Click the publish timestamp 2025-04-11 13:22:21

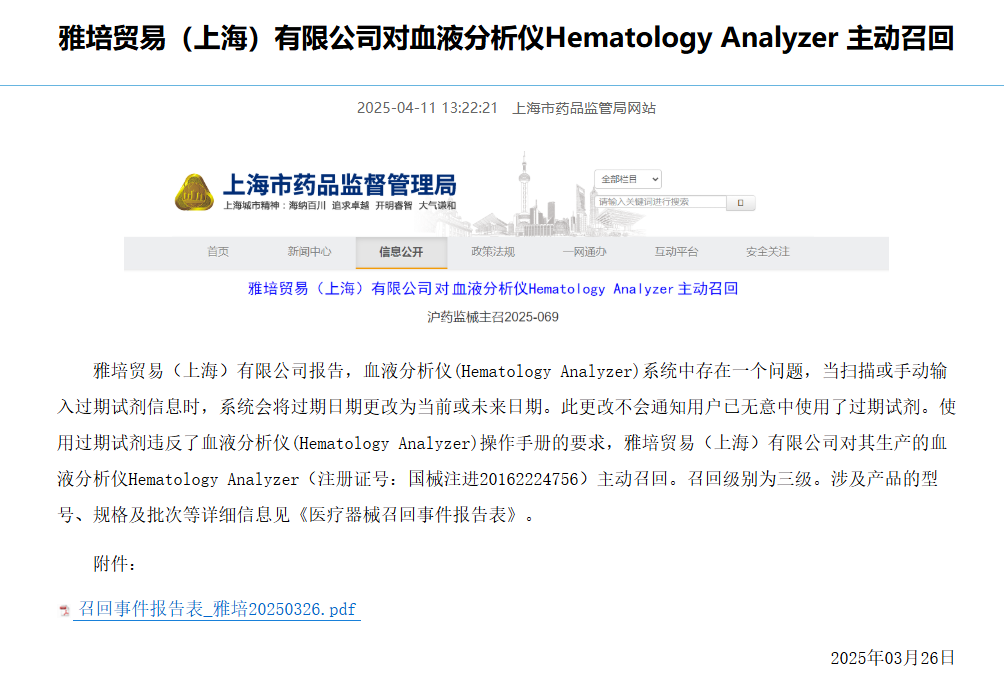[x=427, y=108]
